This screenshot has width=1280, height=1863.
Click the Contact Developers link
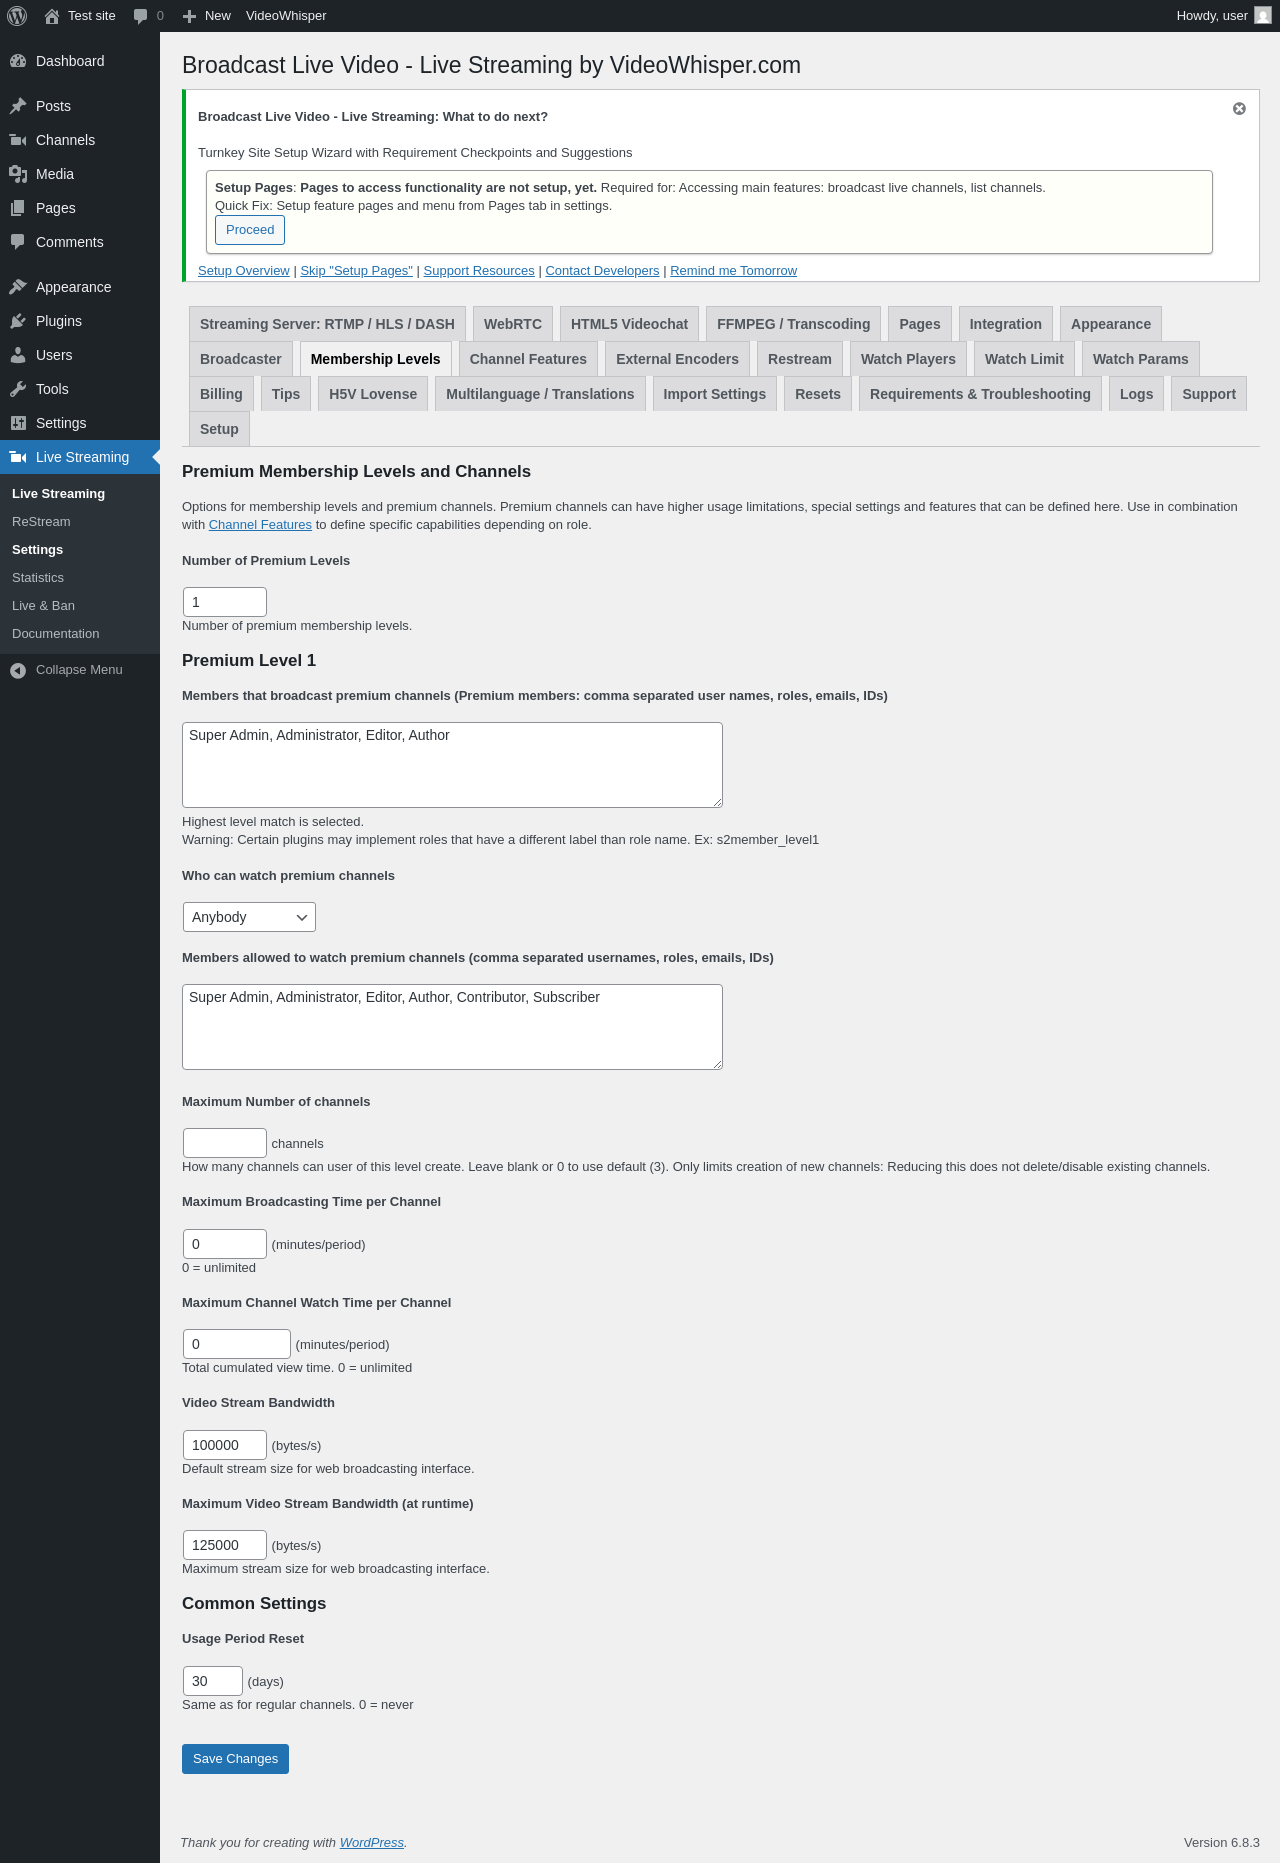(x=602, y=271)
